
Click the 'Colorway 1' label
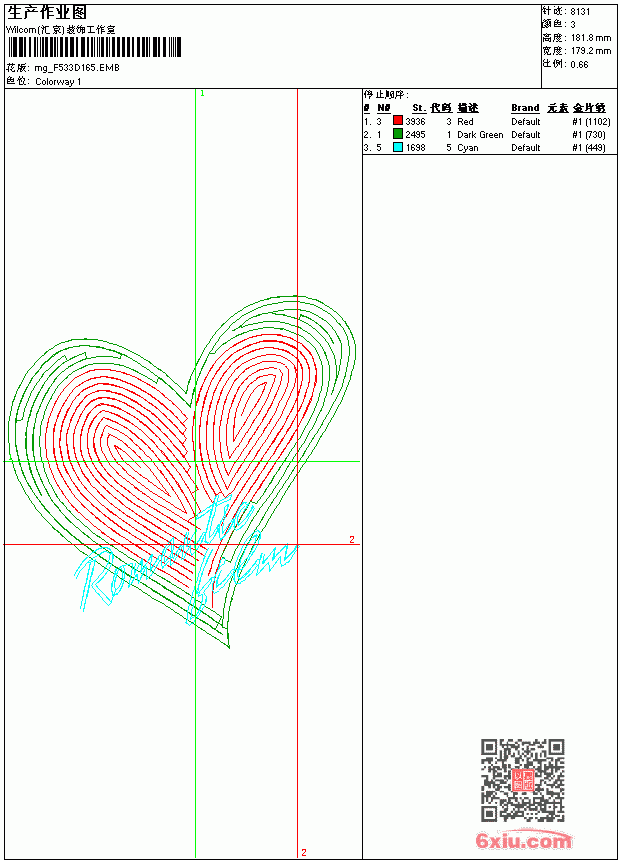pos(58,82)
